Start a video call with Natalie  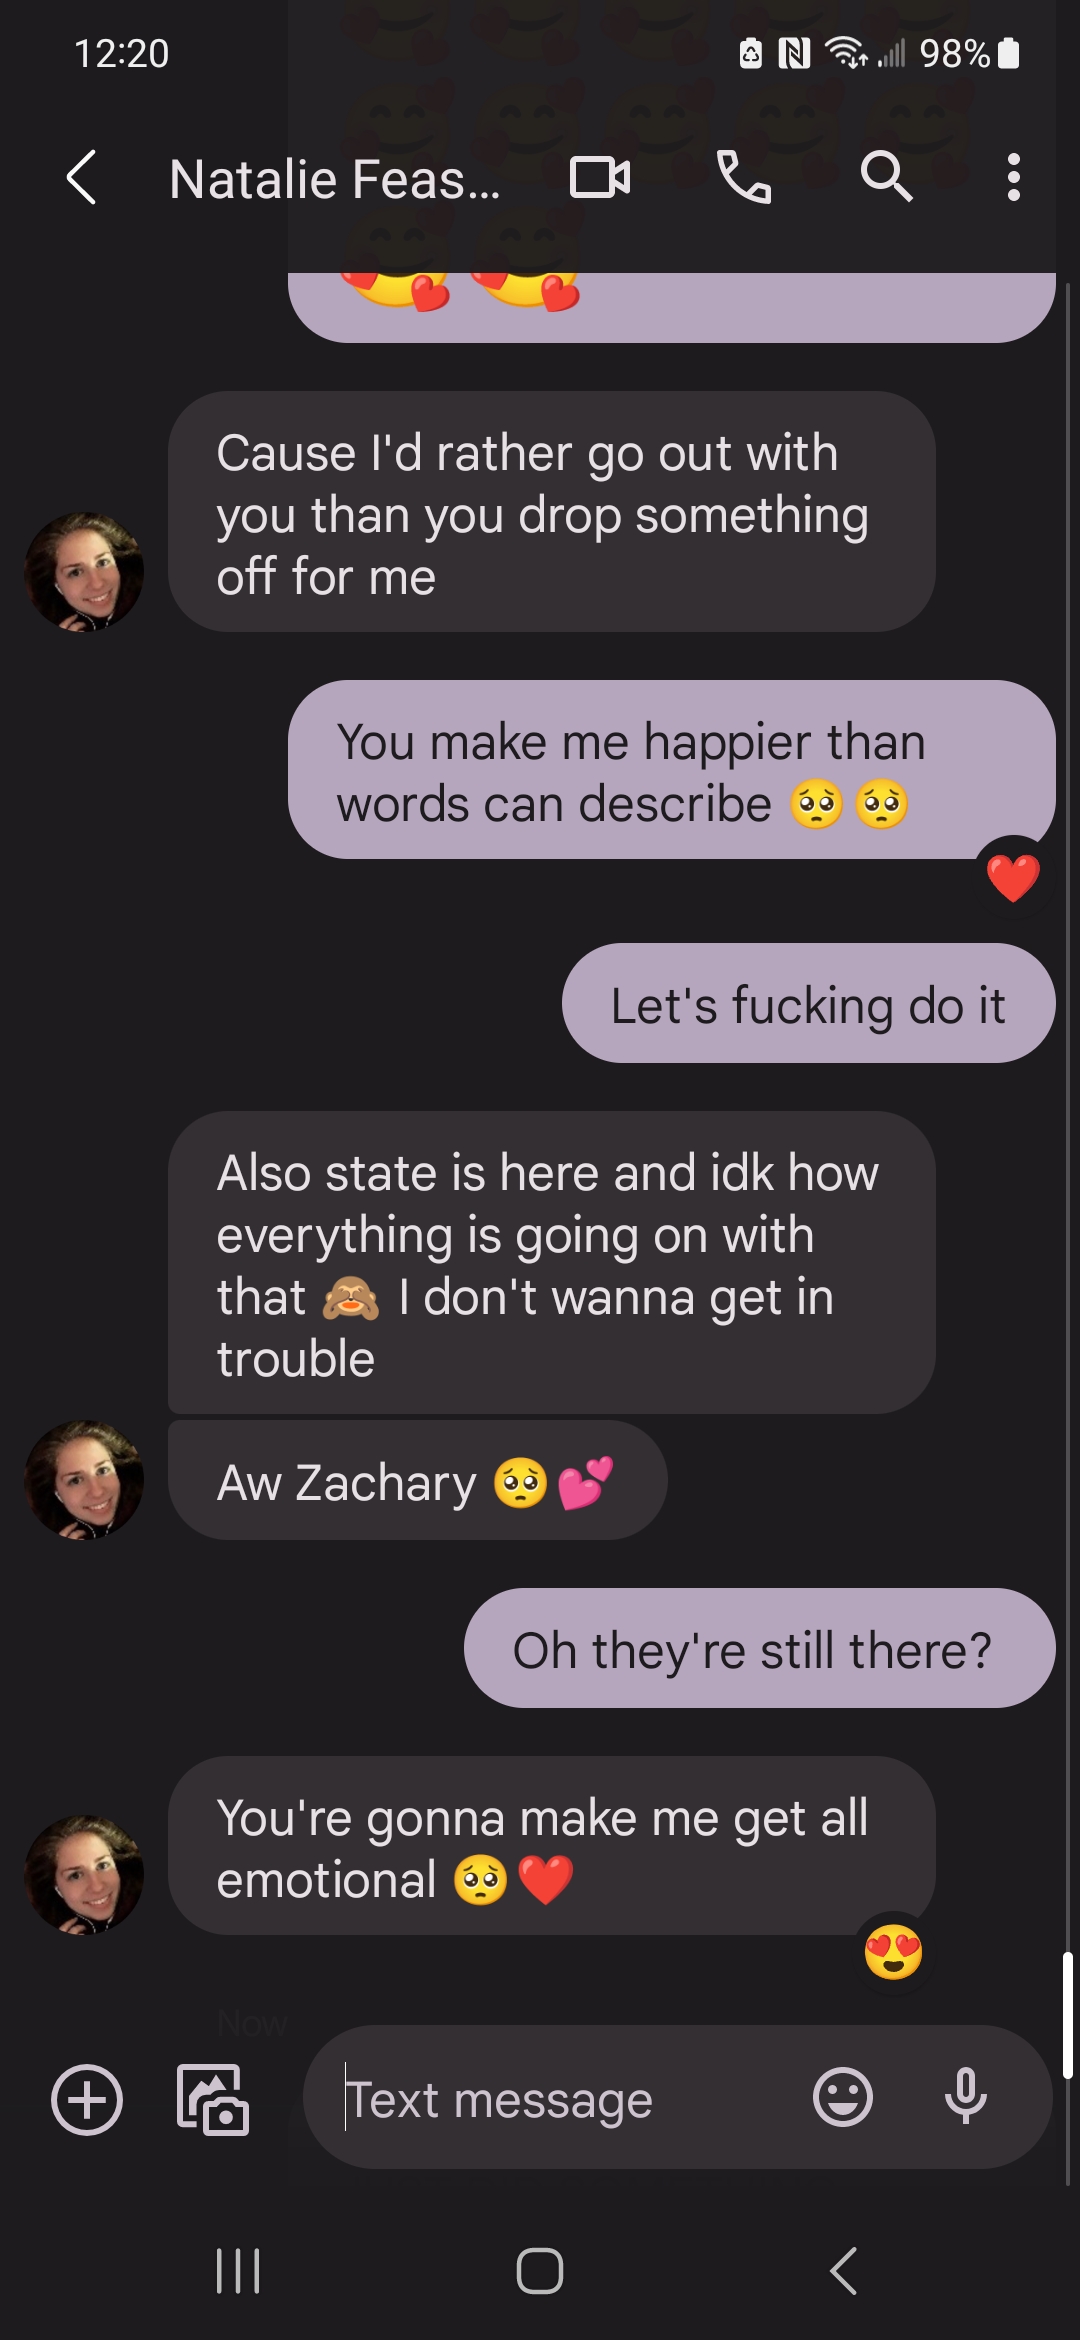tap(600, 178)
